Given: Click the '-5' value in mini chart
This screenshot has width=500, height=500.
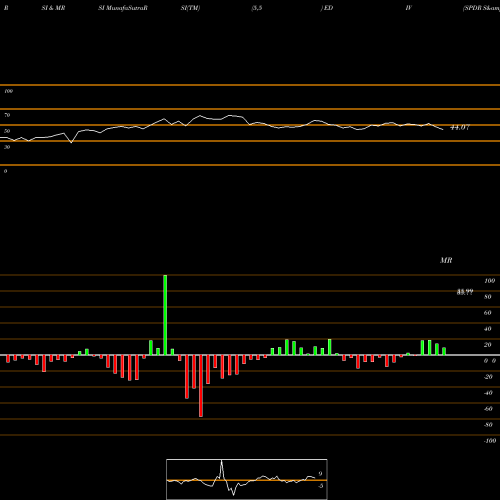Looking at the screenshot, I should click(x=320, y=486).
